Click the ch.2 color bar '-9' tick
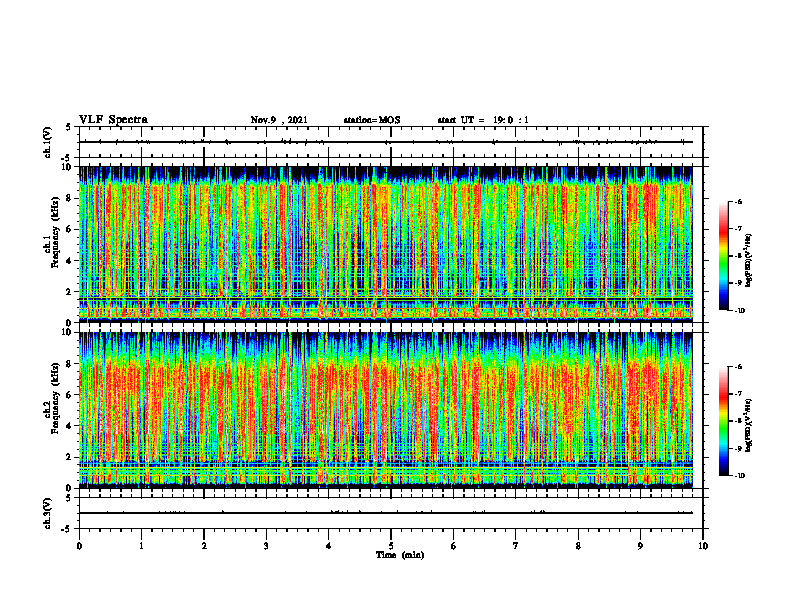This screenshot has height=612, width=792. 738,448
